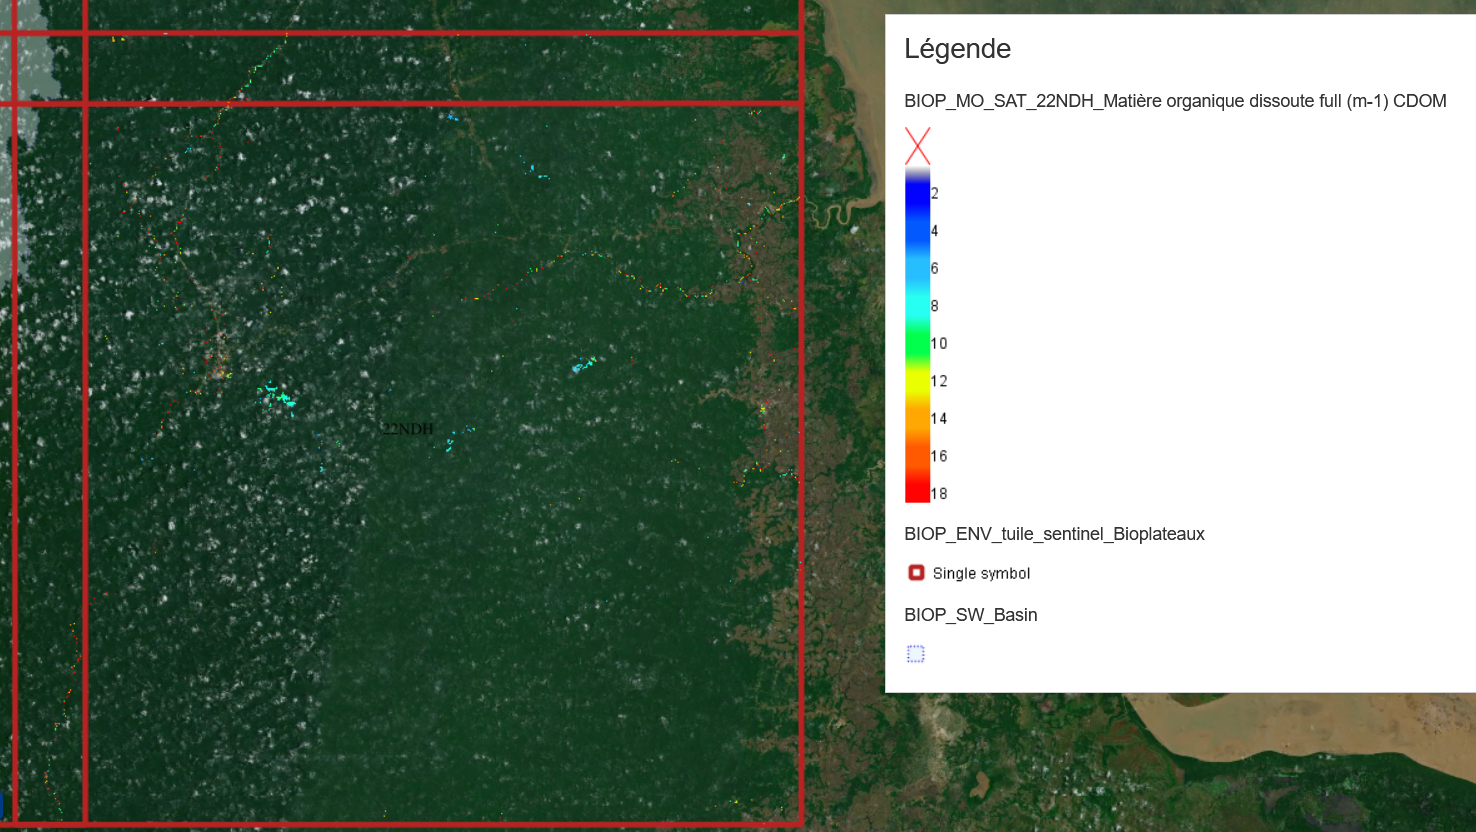Click the Single symbol label

(x=981, y=573)
